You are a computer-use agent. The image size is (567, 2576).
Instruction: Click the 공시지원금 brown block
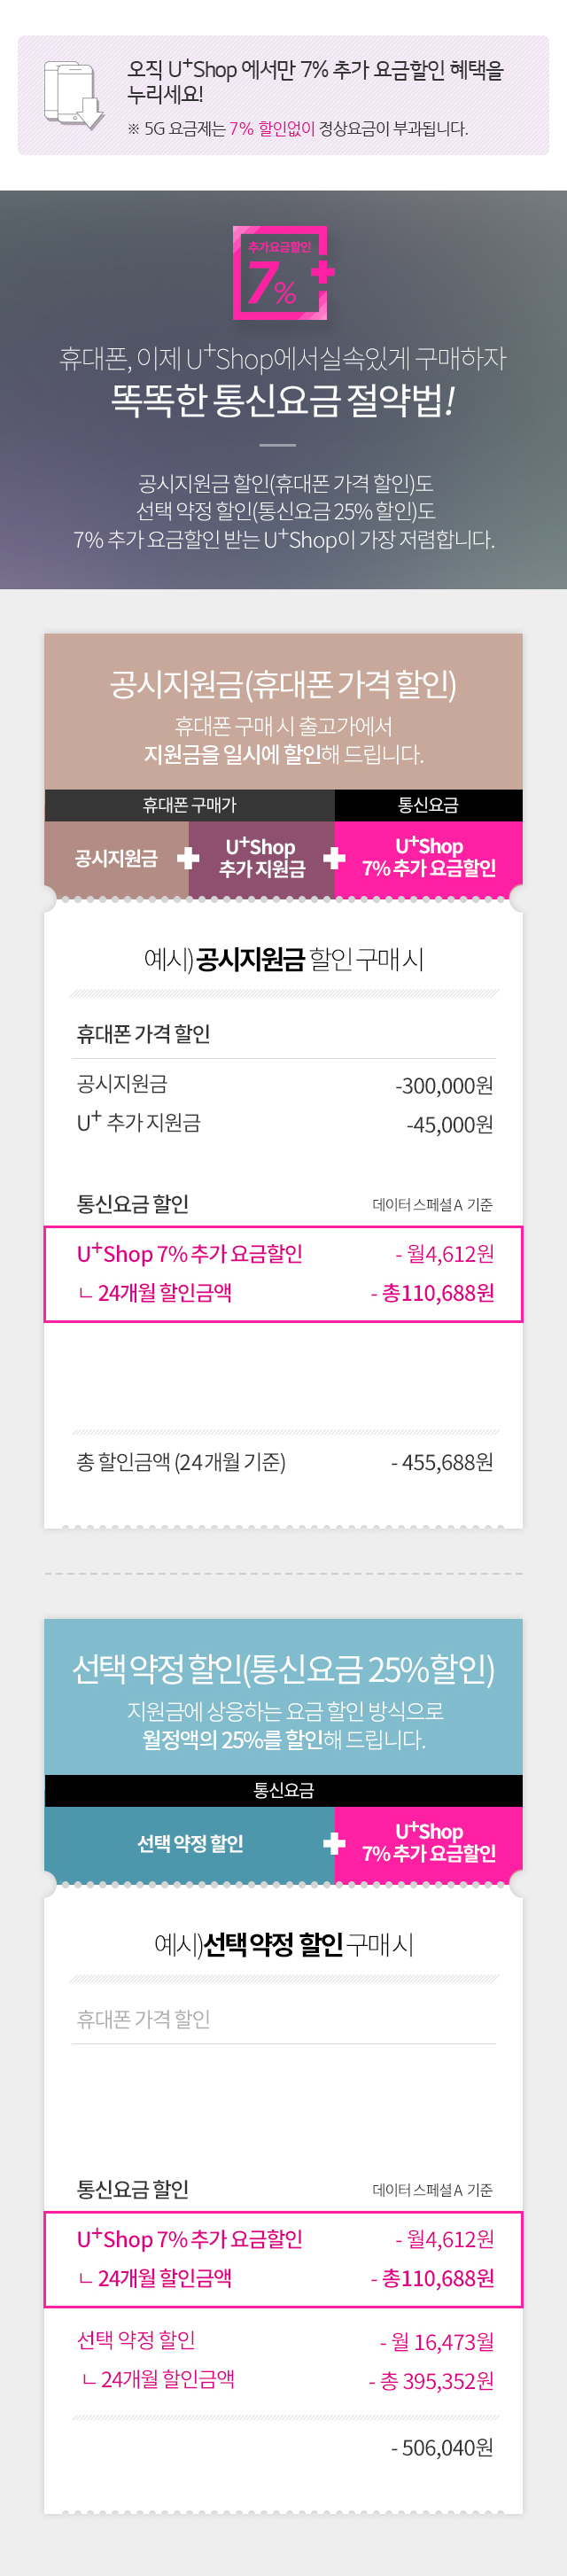point(116,858)
